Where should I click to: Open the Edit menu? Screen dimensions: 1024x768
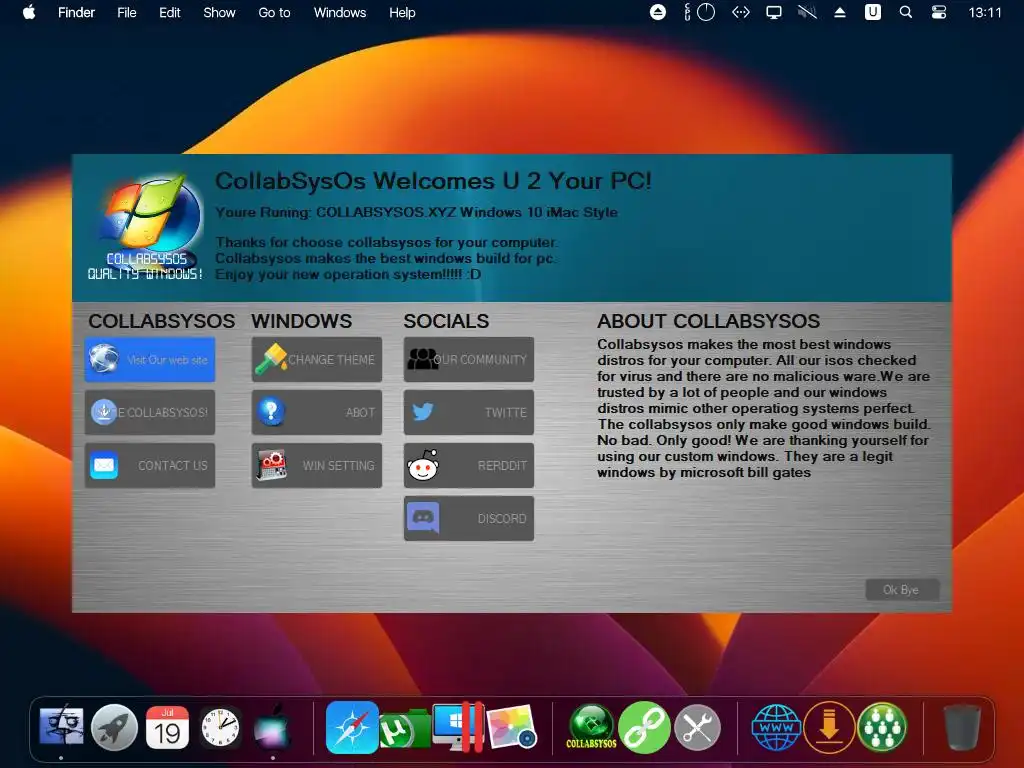click(169, 12)
